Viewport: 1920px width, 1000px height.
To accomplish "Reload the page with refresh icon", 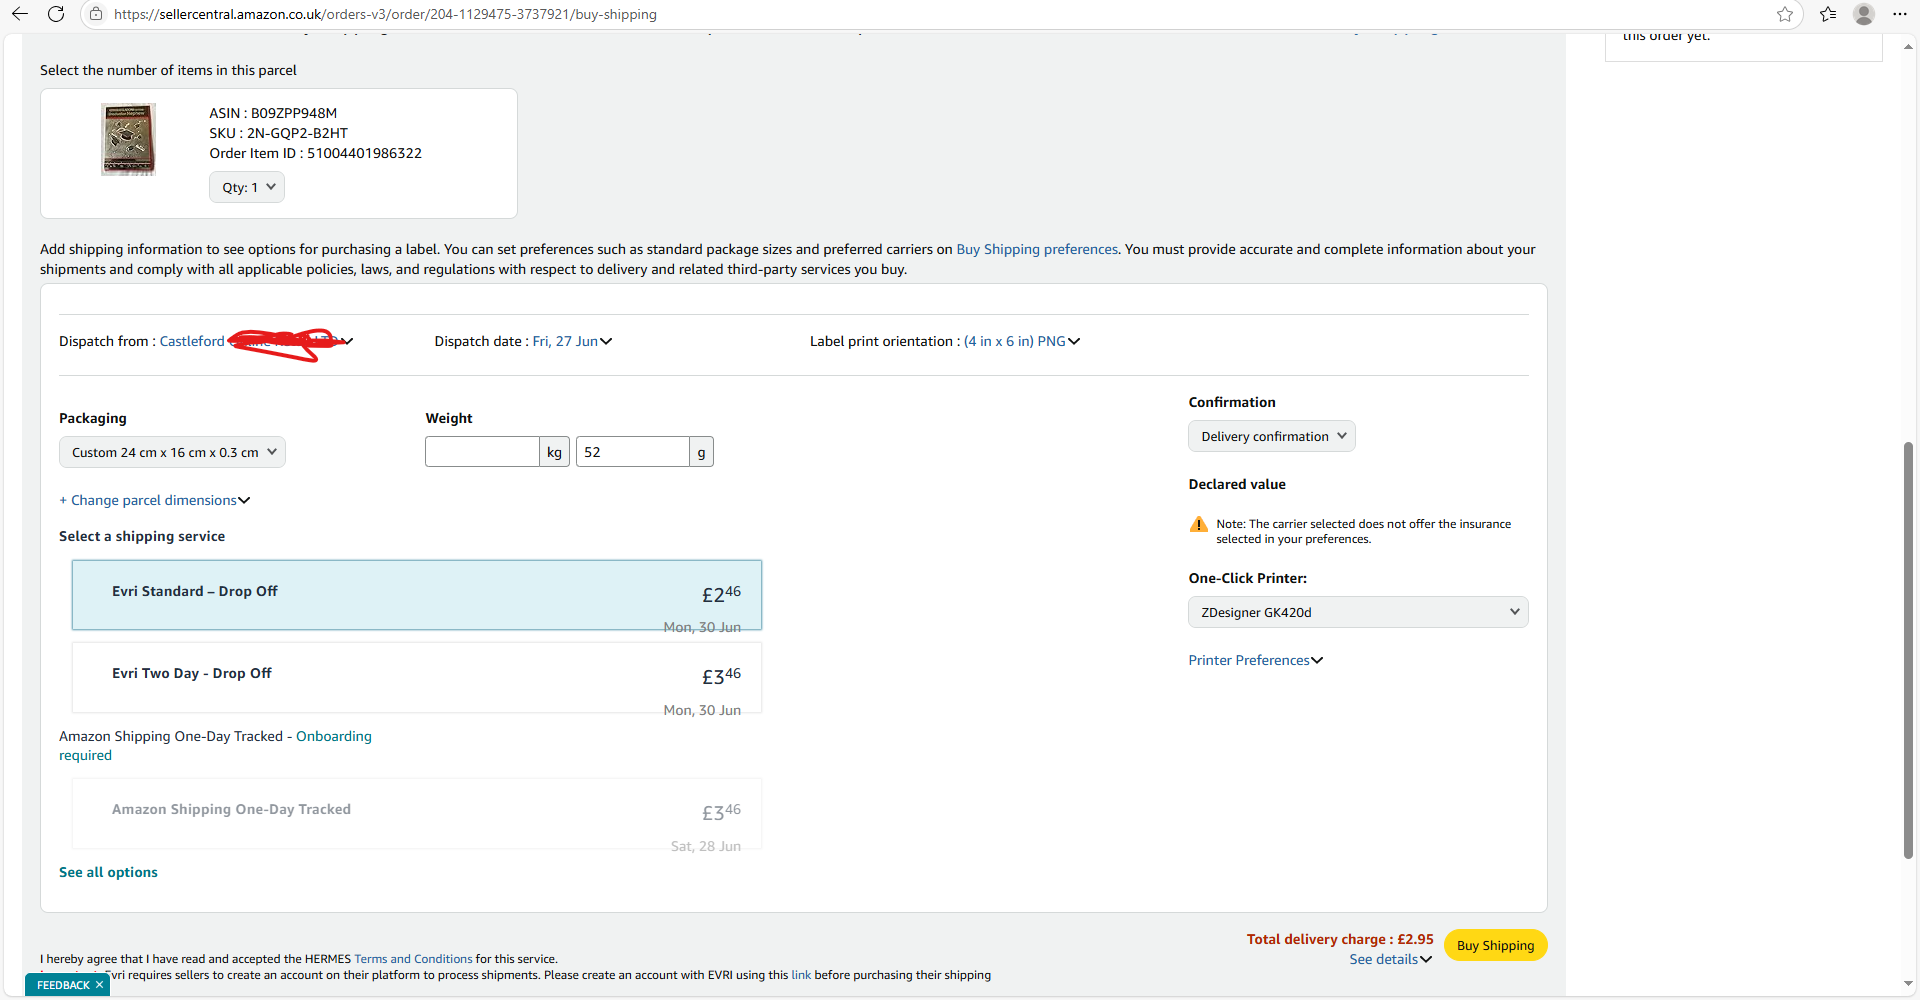I will coord(56,14).
